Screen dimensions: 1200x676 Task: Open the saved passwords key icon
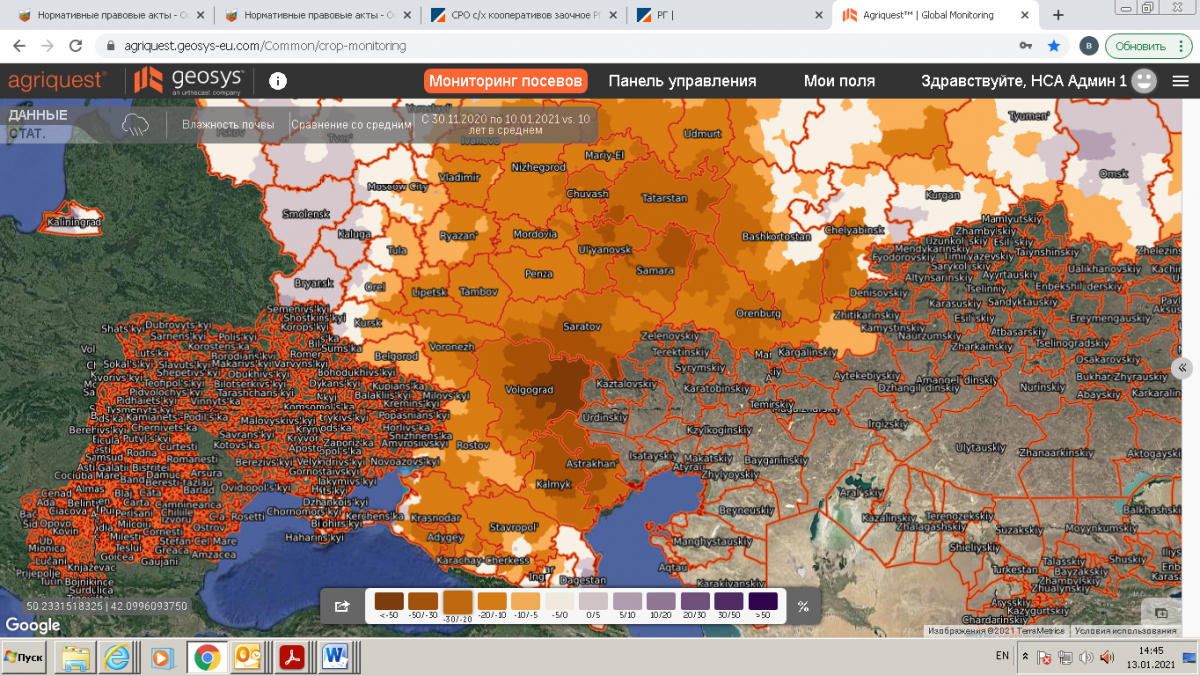pyautogui.click(x=1025, y=46)
